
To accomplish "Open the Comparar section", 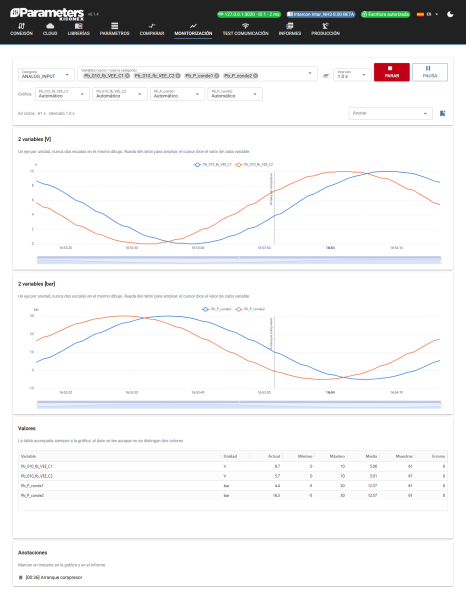I will [152, 29].
